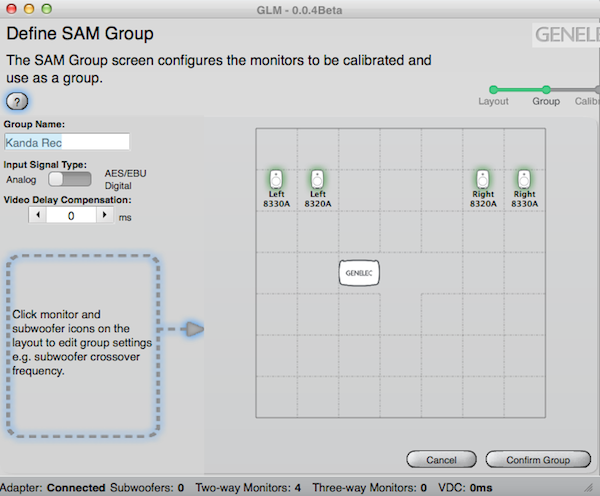Viewport: 600px width, 496px height.
Task: Click the Genelec listening position icon
Action: pyautogui.click(x=359, y=273)
